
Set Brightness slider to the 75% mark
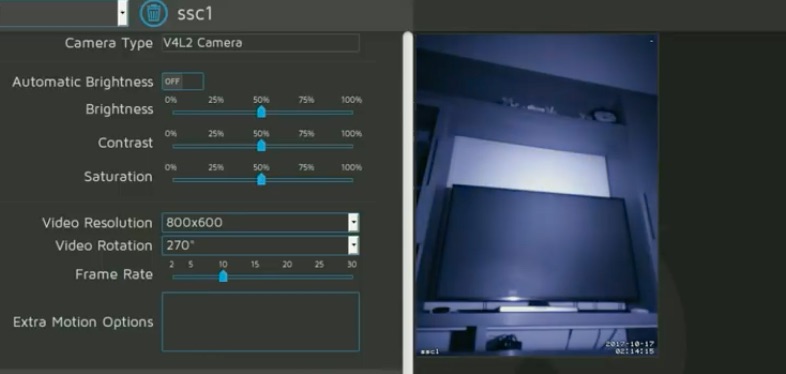point(306,112)
